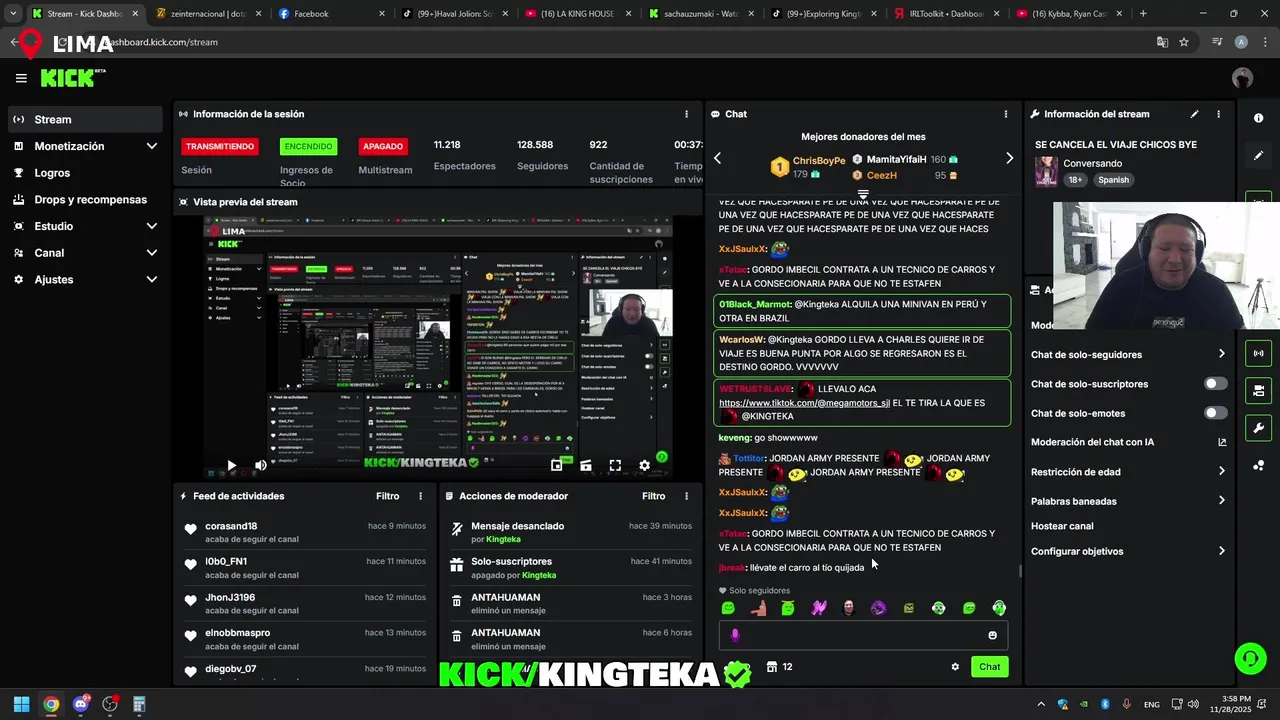Click the wrench icon in right rail

[x=1258, y=428]
